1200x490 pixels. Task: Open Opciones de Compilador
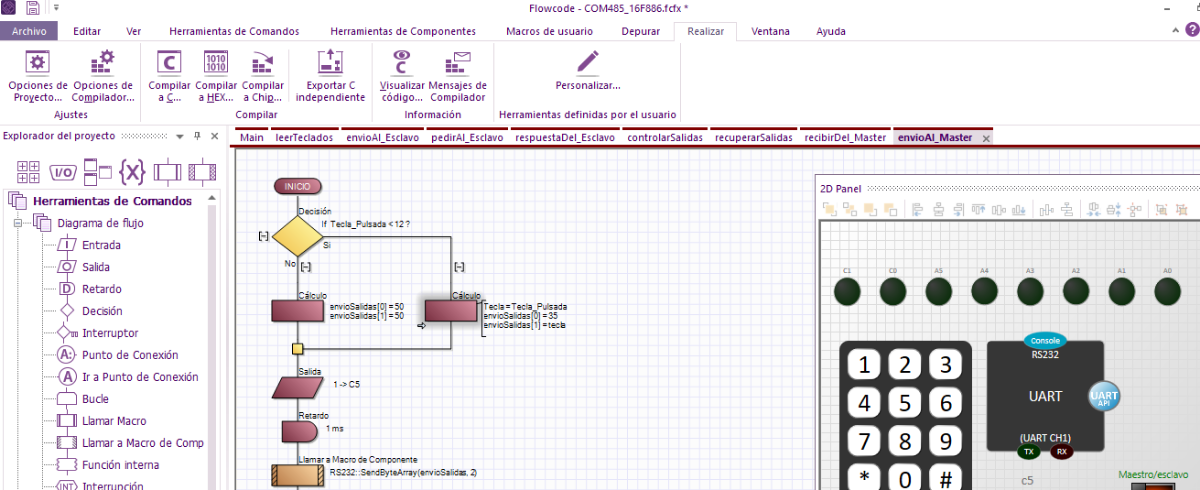103,77
